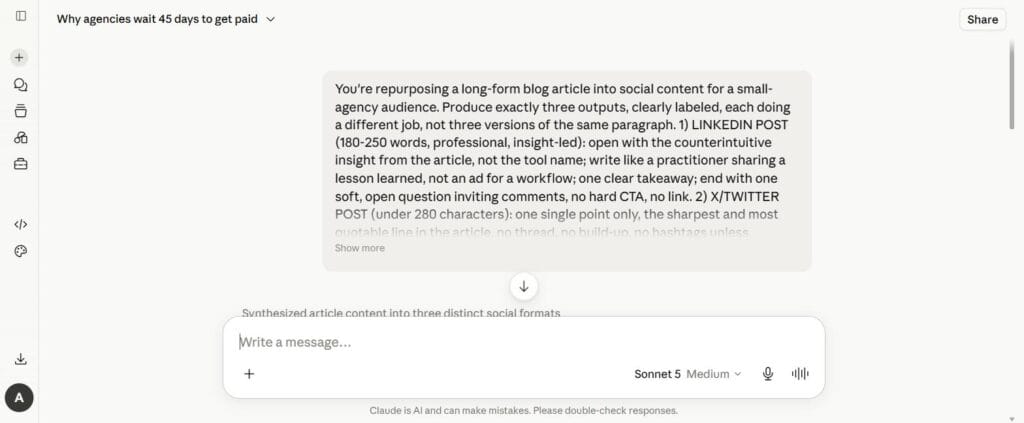
Task: Add attachment with plus in composer
Action: tap(249, 374)
